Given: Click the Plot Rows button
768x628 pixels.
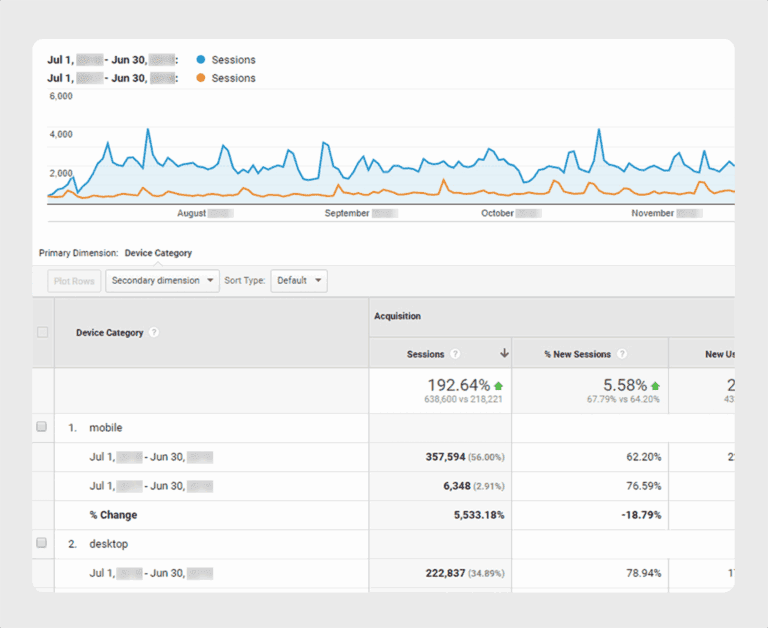Looking at the screenshot, I should pos(75,281).
